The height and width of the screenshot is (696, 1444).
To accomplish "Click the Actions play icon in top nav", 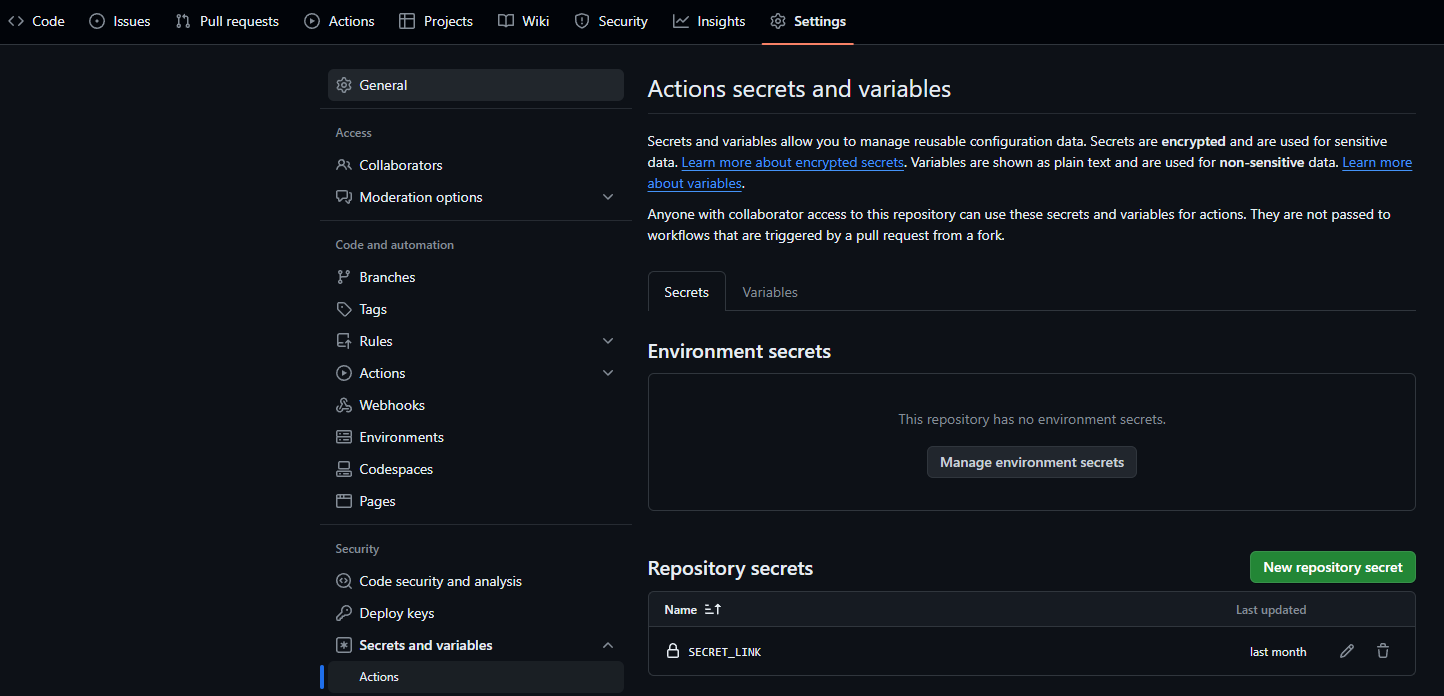I will click(x=312, y=21).
